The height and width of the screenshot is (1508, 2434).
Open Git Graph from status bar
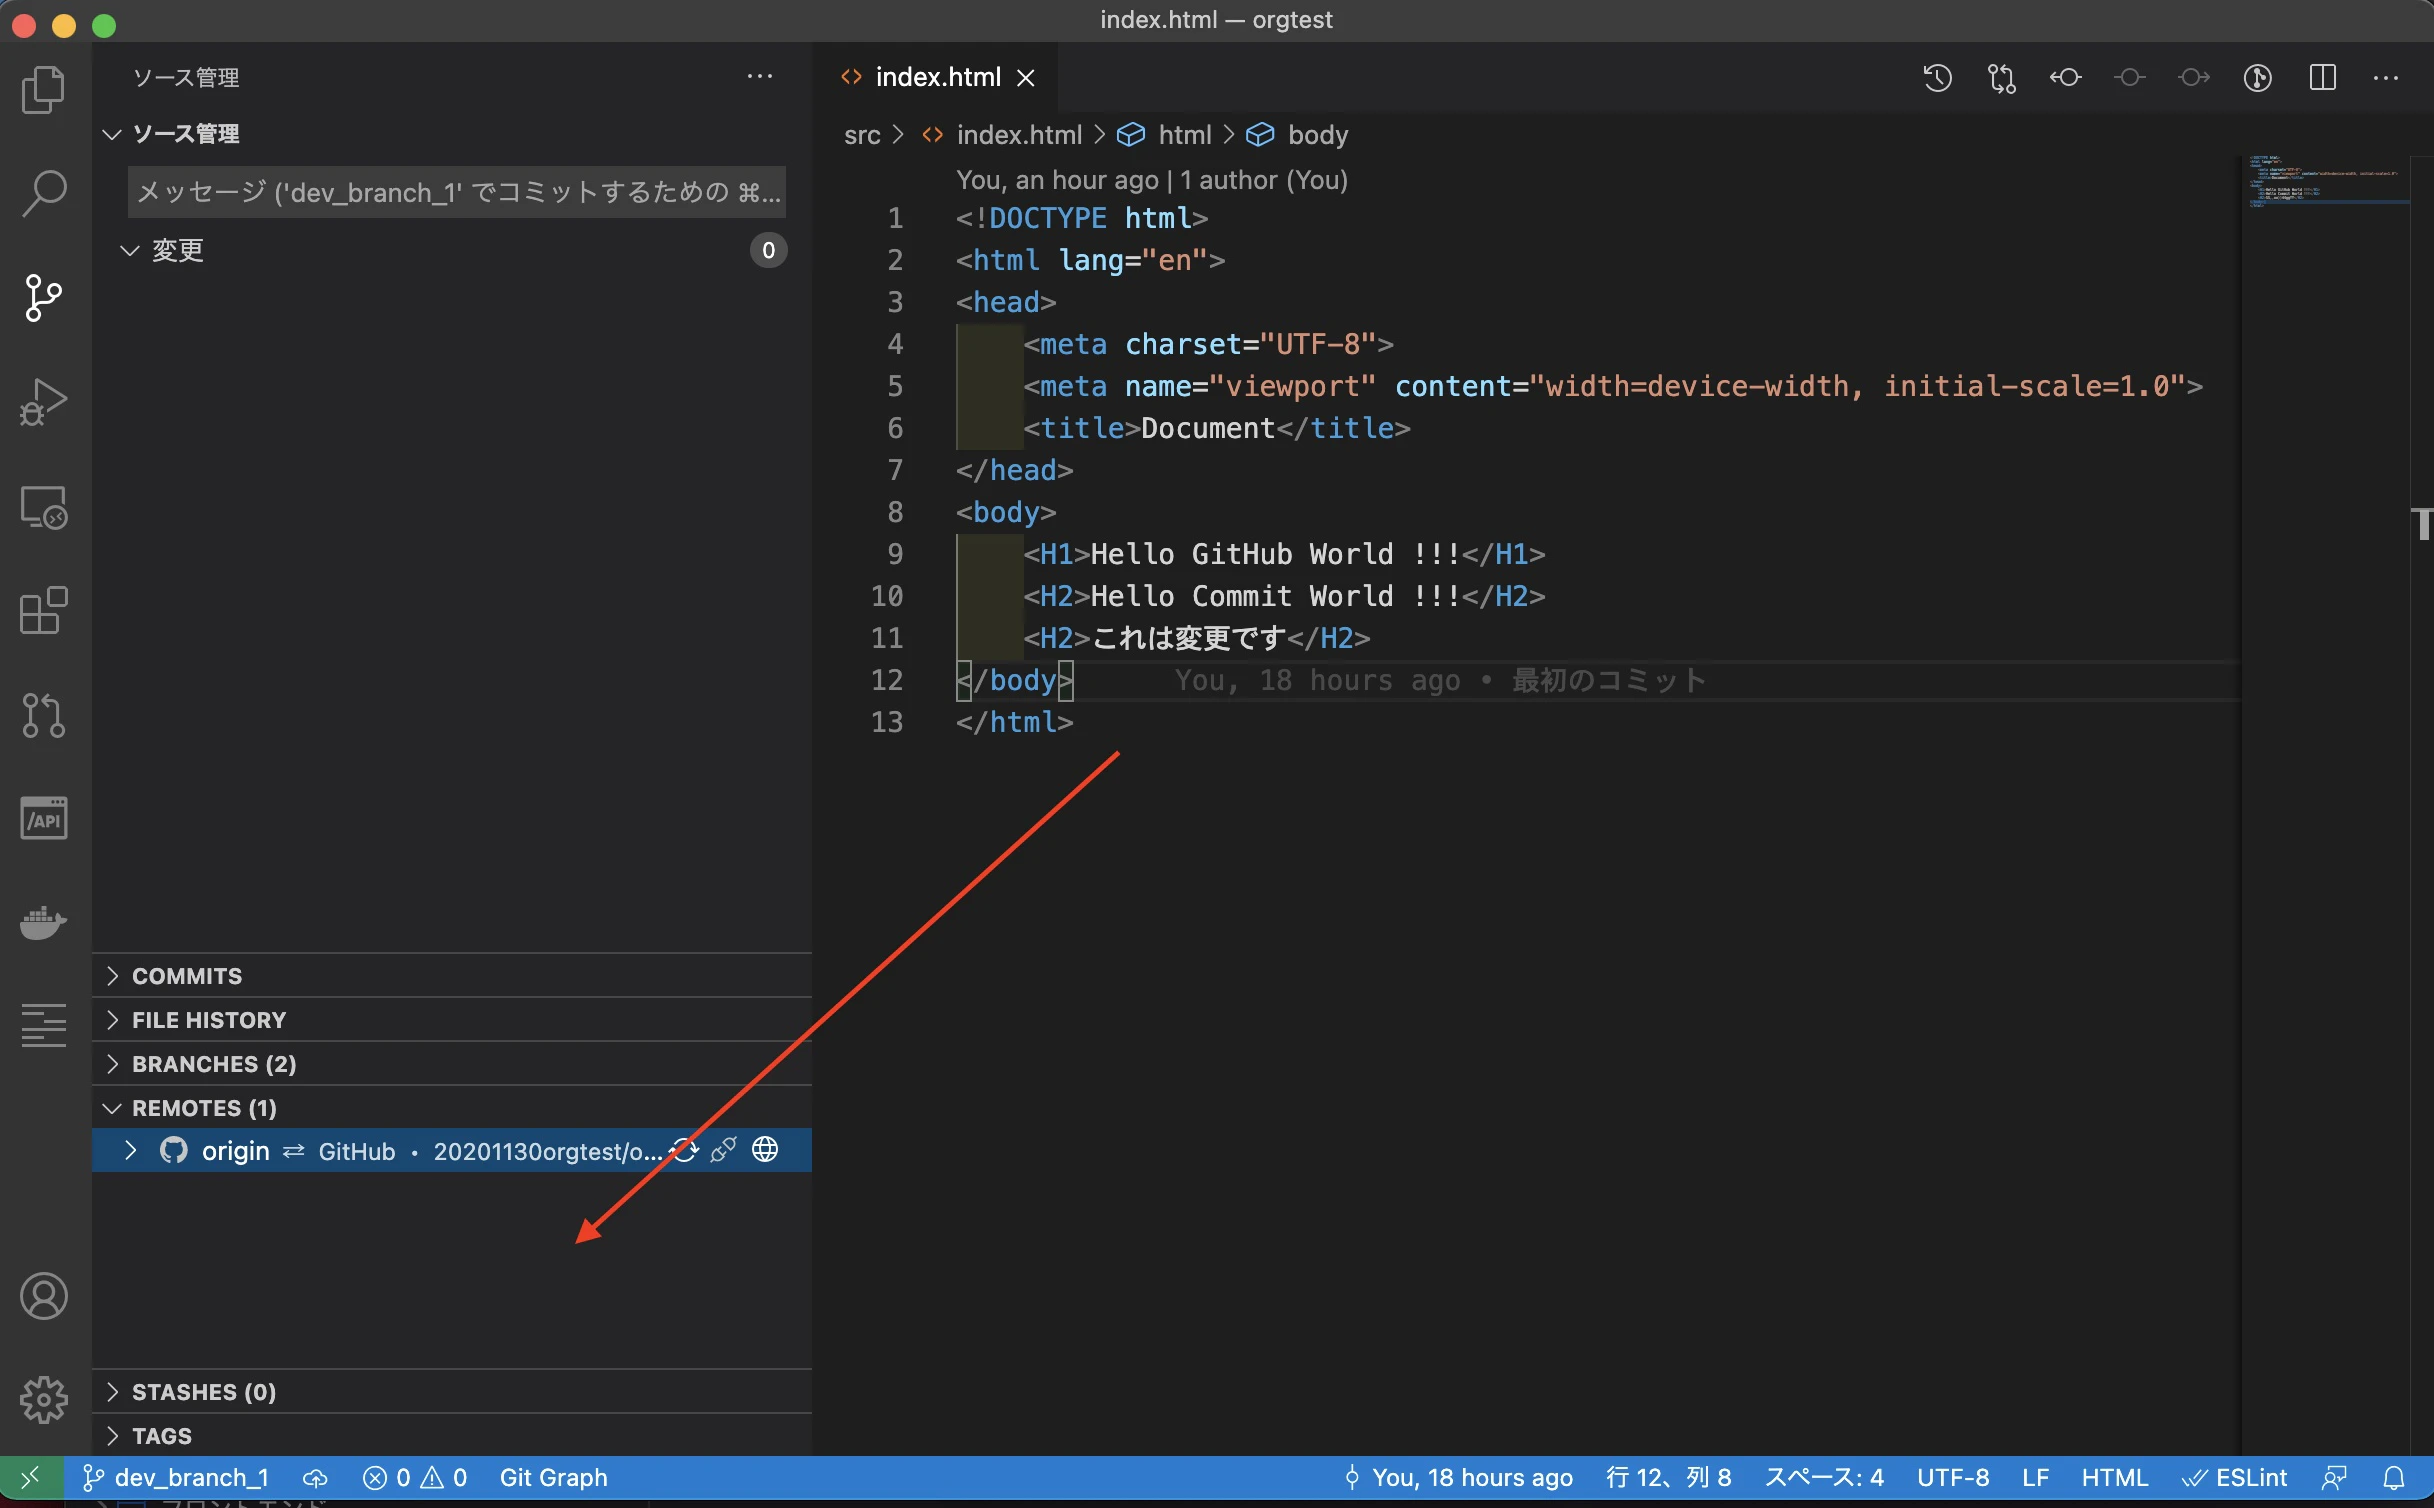(553, 1478)
